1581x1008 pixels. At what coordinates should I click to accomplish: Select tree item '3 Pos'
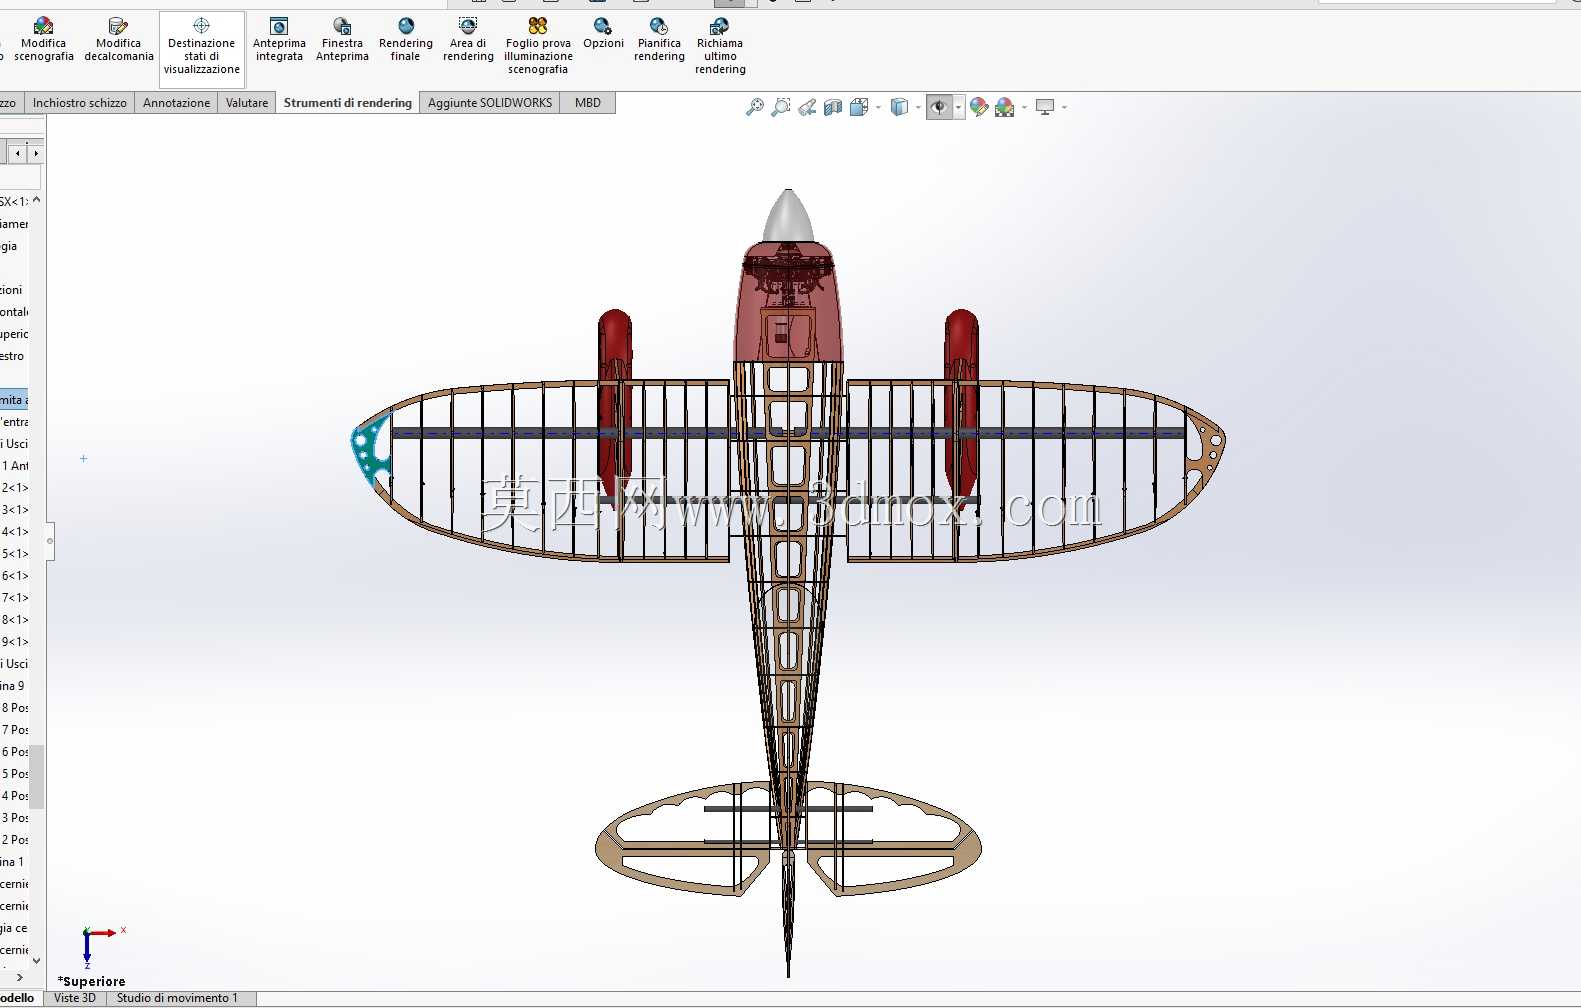pyautogui.click(x=15, y=818)
